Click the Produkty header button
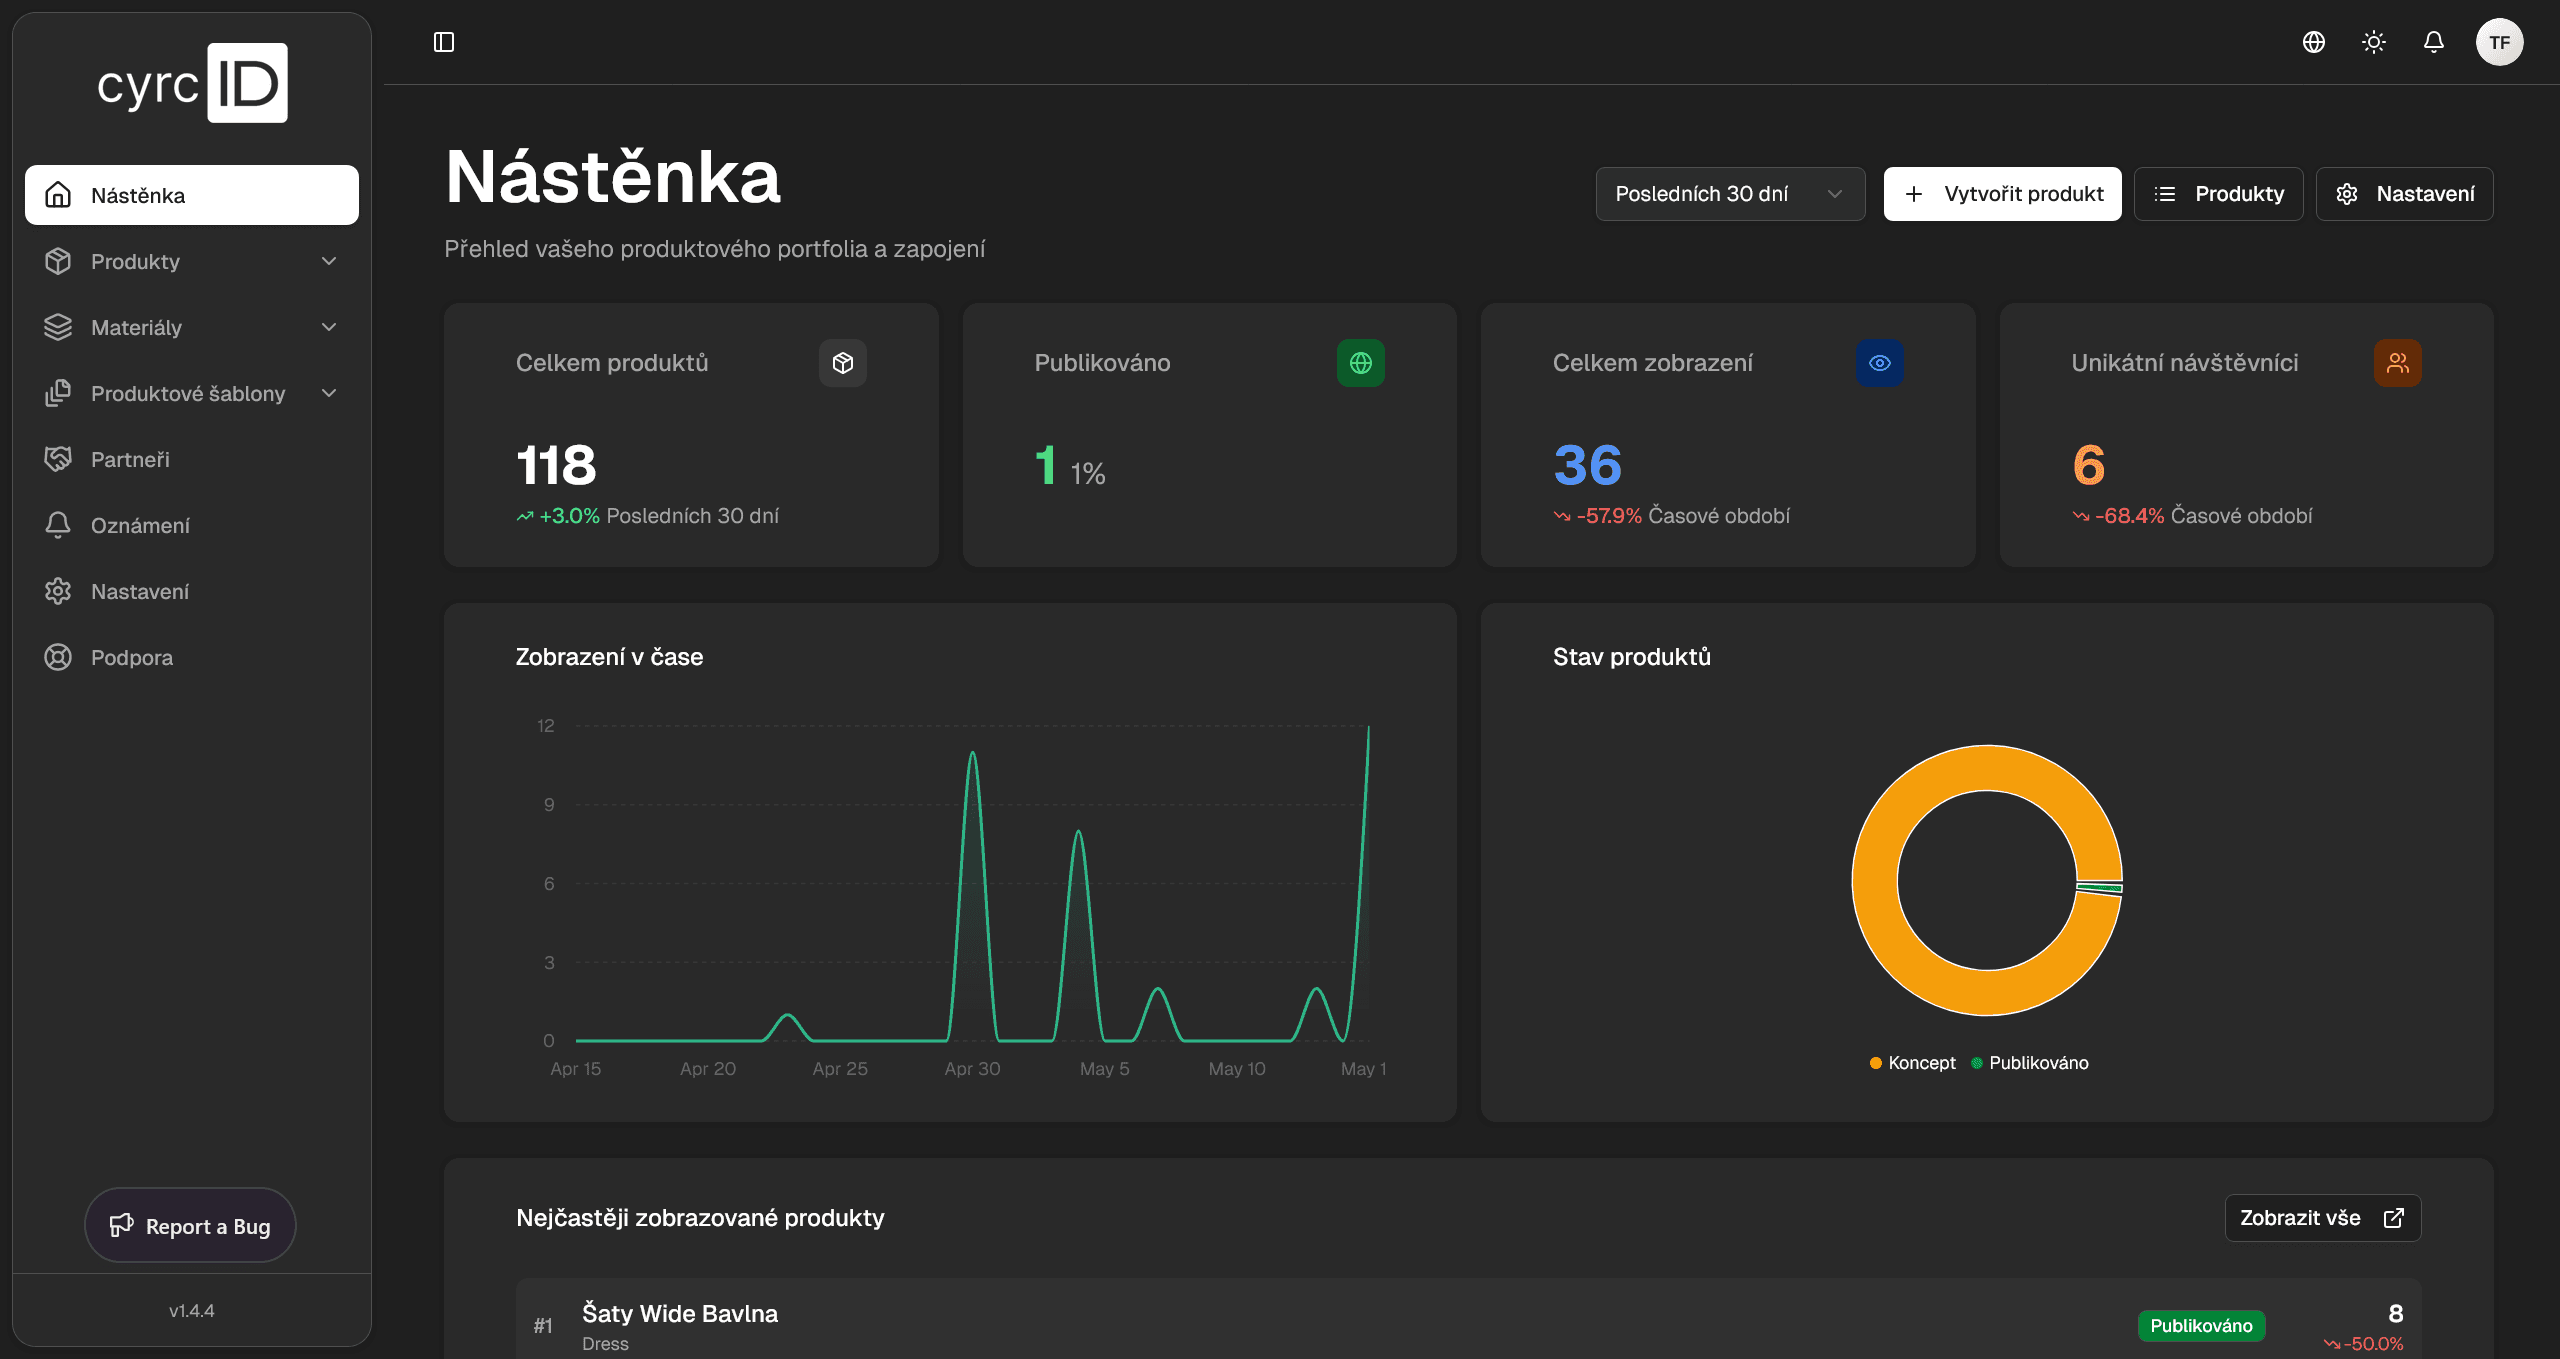The height and width of the screenshot is (1359, 2560). click(x=2218, y=194)
